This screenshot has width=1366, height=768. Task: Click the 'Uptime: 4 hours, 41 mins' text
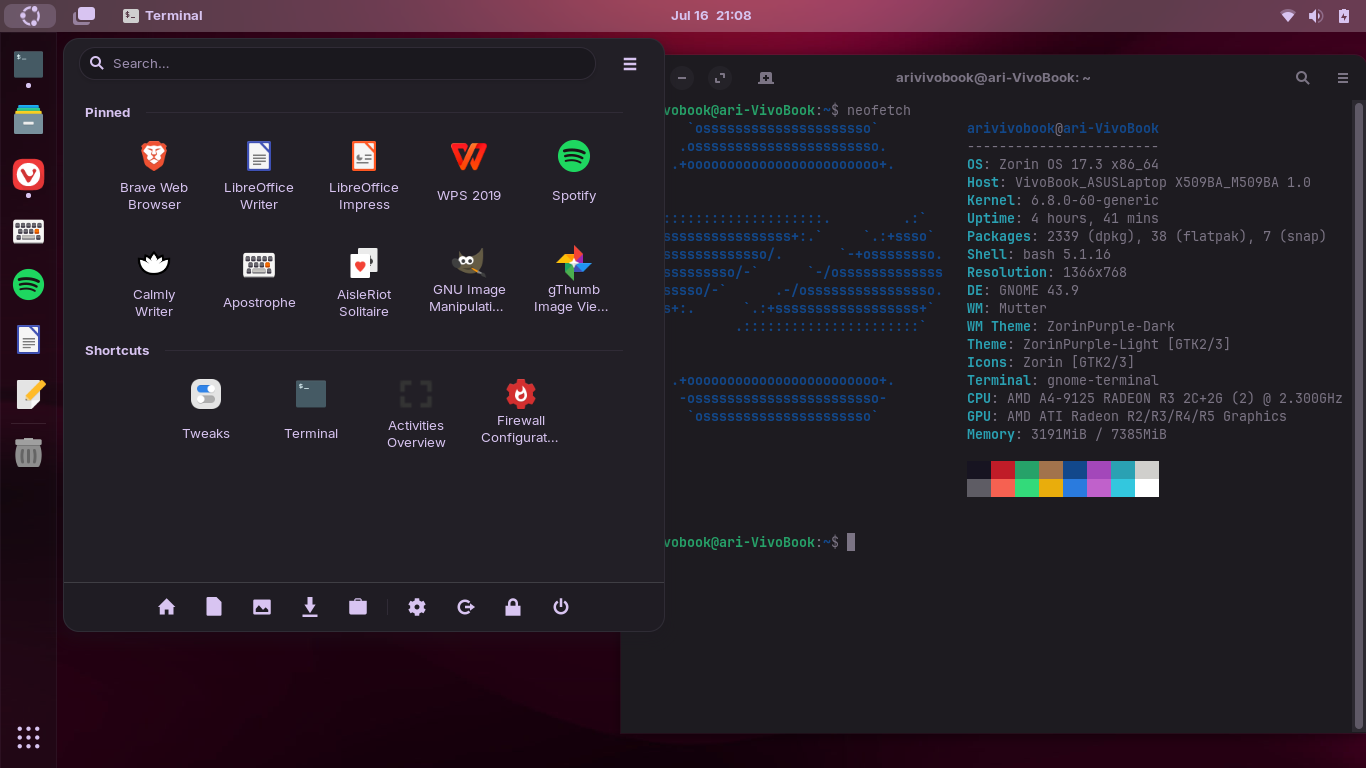coord(1063,218)
